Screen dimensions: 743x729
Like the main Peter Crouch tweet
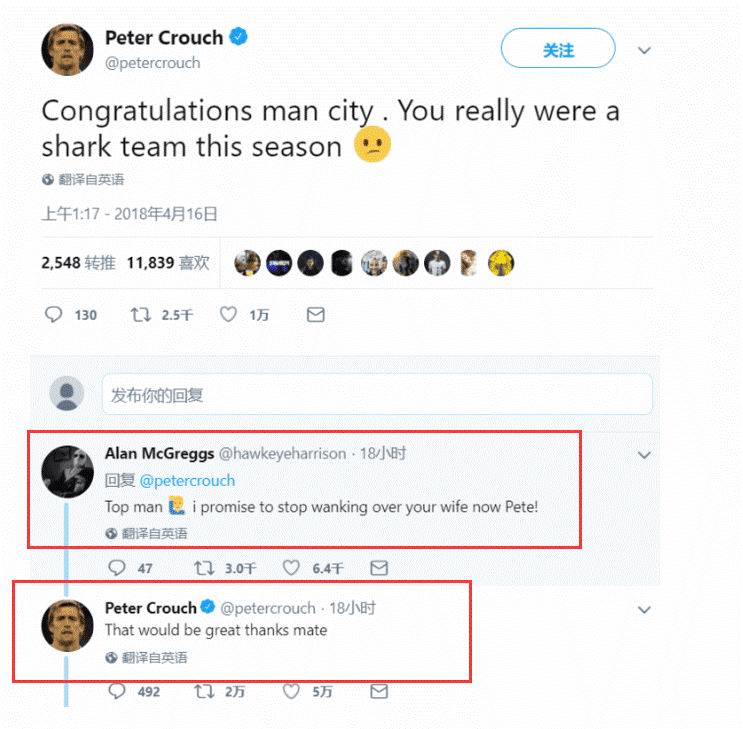[x=228, y=315]
